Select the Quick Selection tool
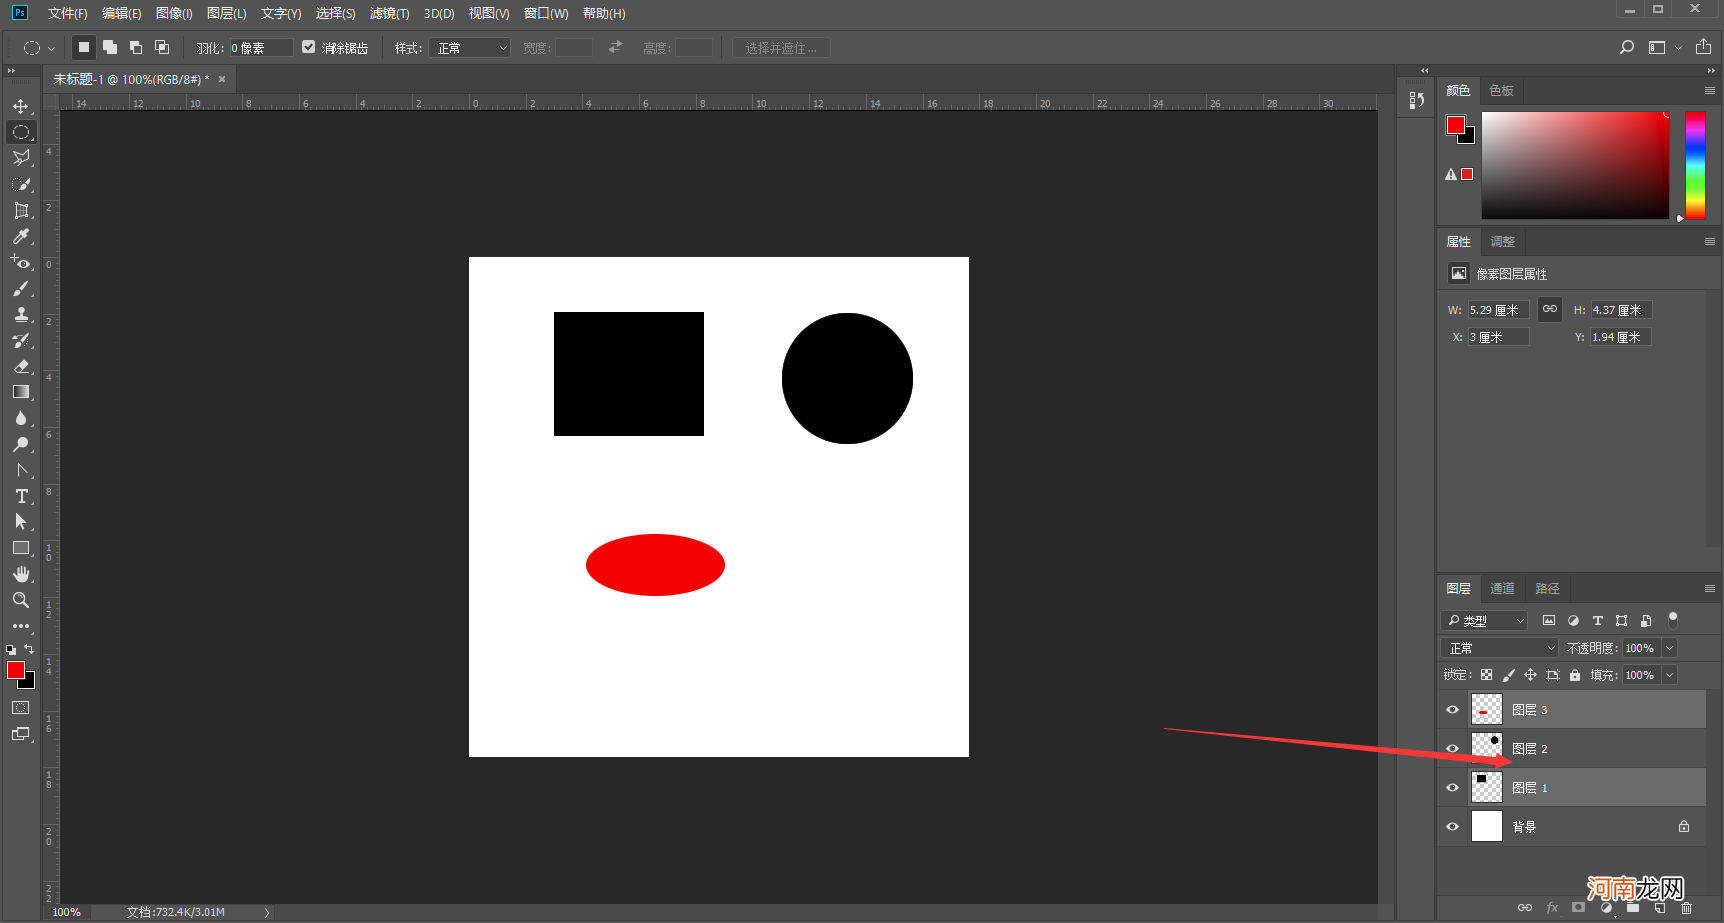The width and height of the screenshot is (1724, 923). pos(21,184)
